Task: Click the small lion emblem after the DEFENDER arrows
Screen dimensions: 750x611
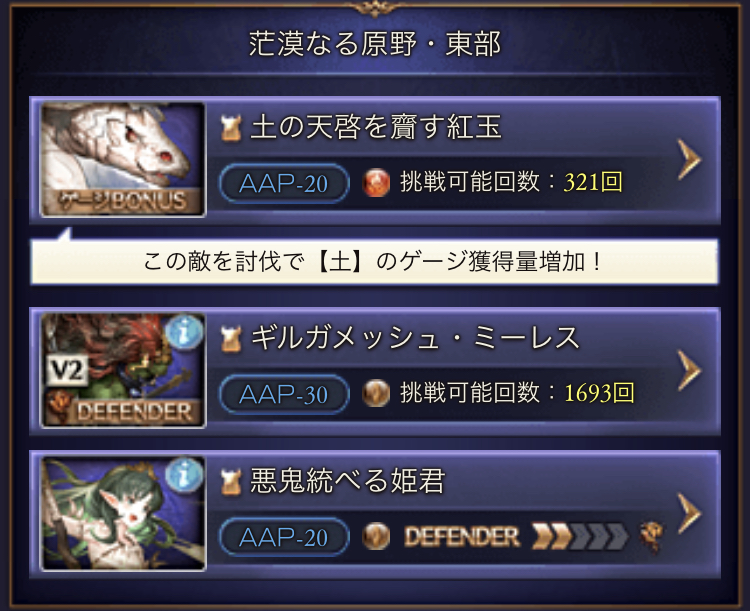Action: (651, 536)
